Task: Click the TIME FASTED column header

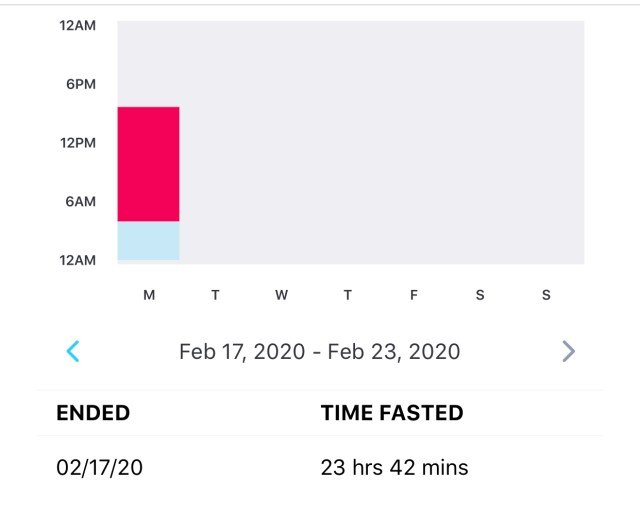Action: [392, 413]
